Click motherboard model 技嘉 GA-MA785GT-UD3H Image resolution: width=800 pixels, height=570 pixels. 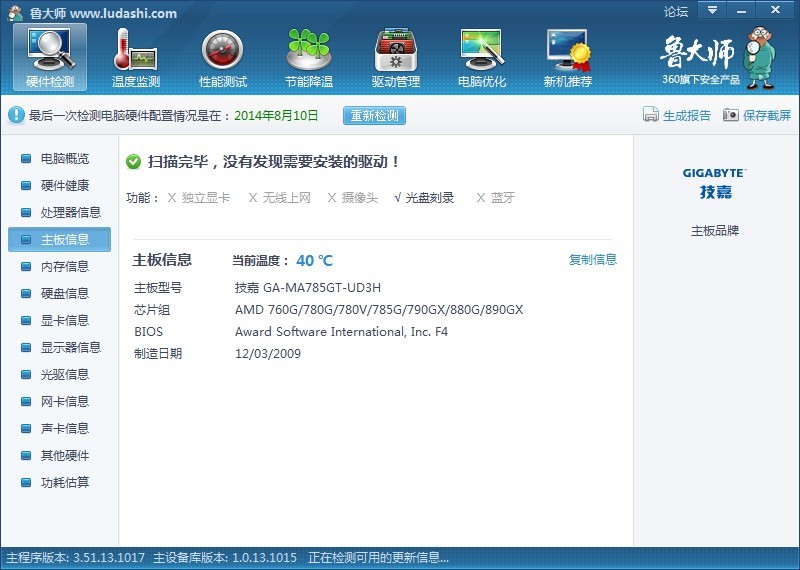pyautogui.click(x=308, y=288)
